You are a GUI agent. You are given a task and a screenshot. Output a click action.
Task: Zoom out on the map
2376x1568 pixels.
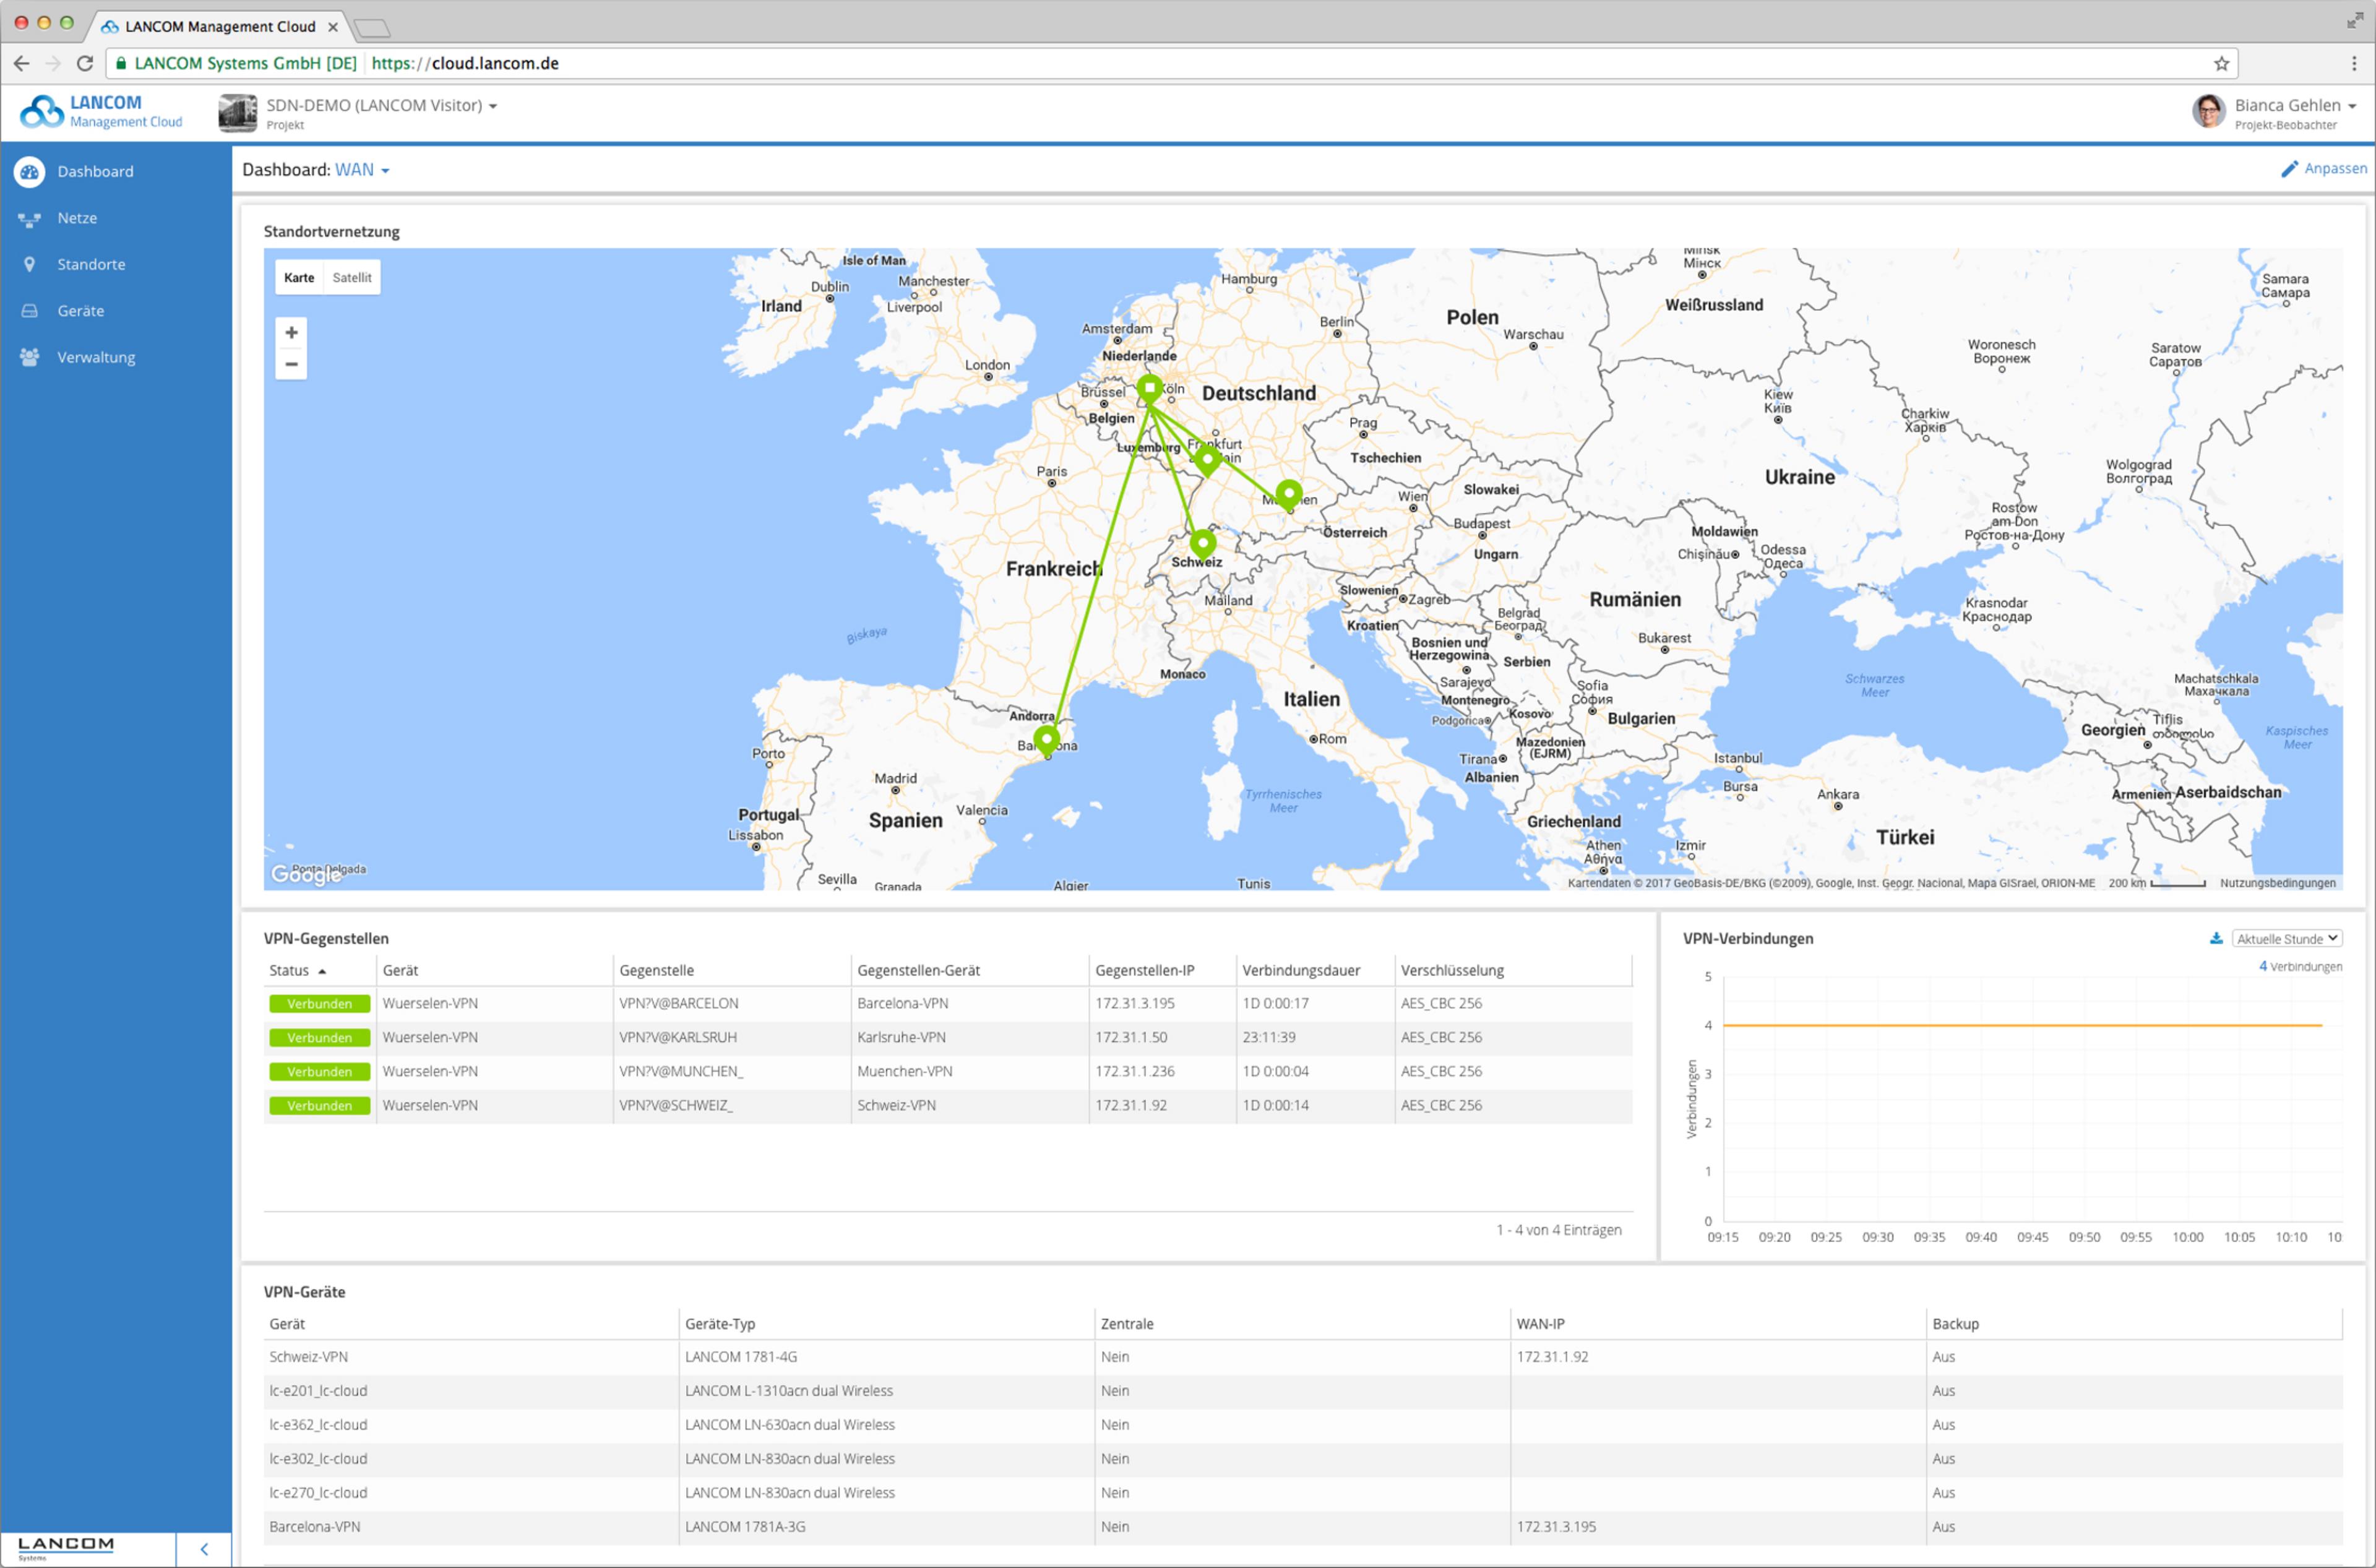point(291,364)
